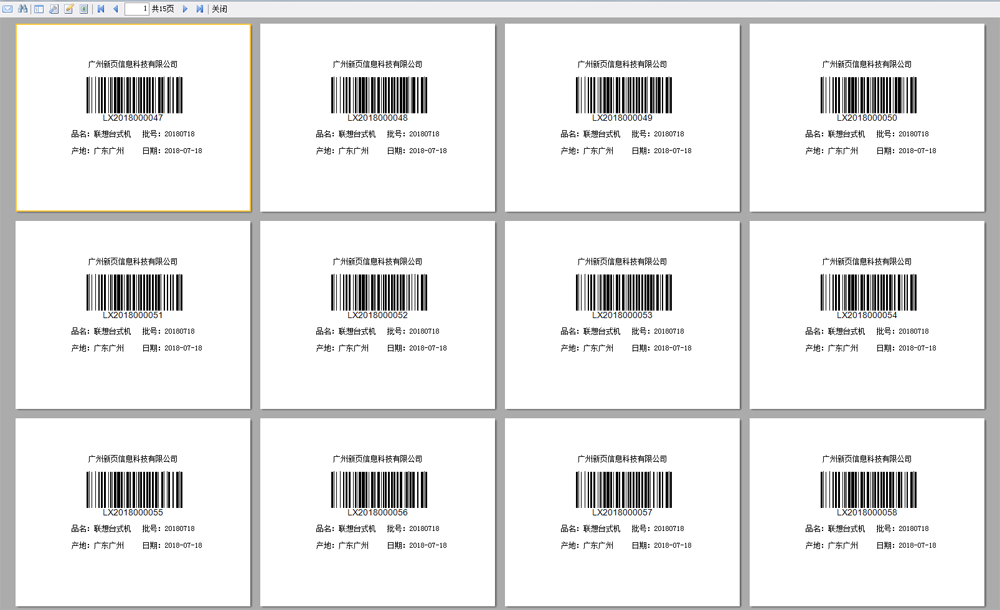1000x610 pixels.
Task: Click company title 广州新页信息科技有限公司 on page LX2018000052
Action: point(378,261)
